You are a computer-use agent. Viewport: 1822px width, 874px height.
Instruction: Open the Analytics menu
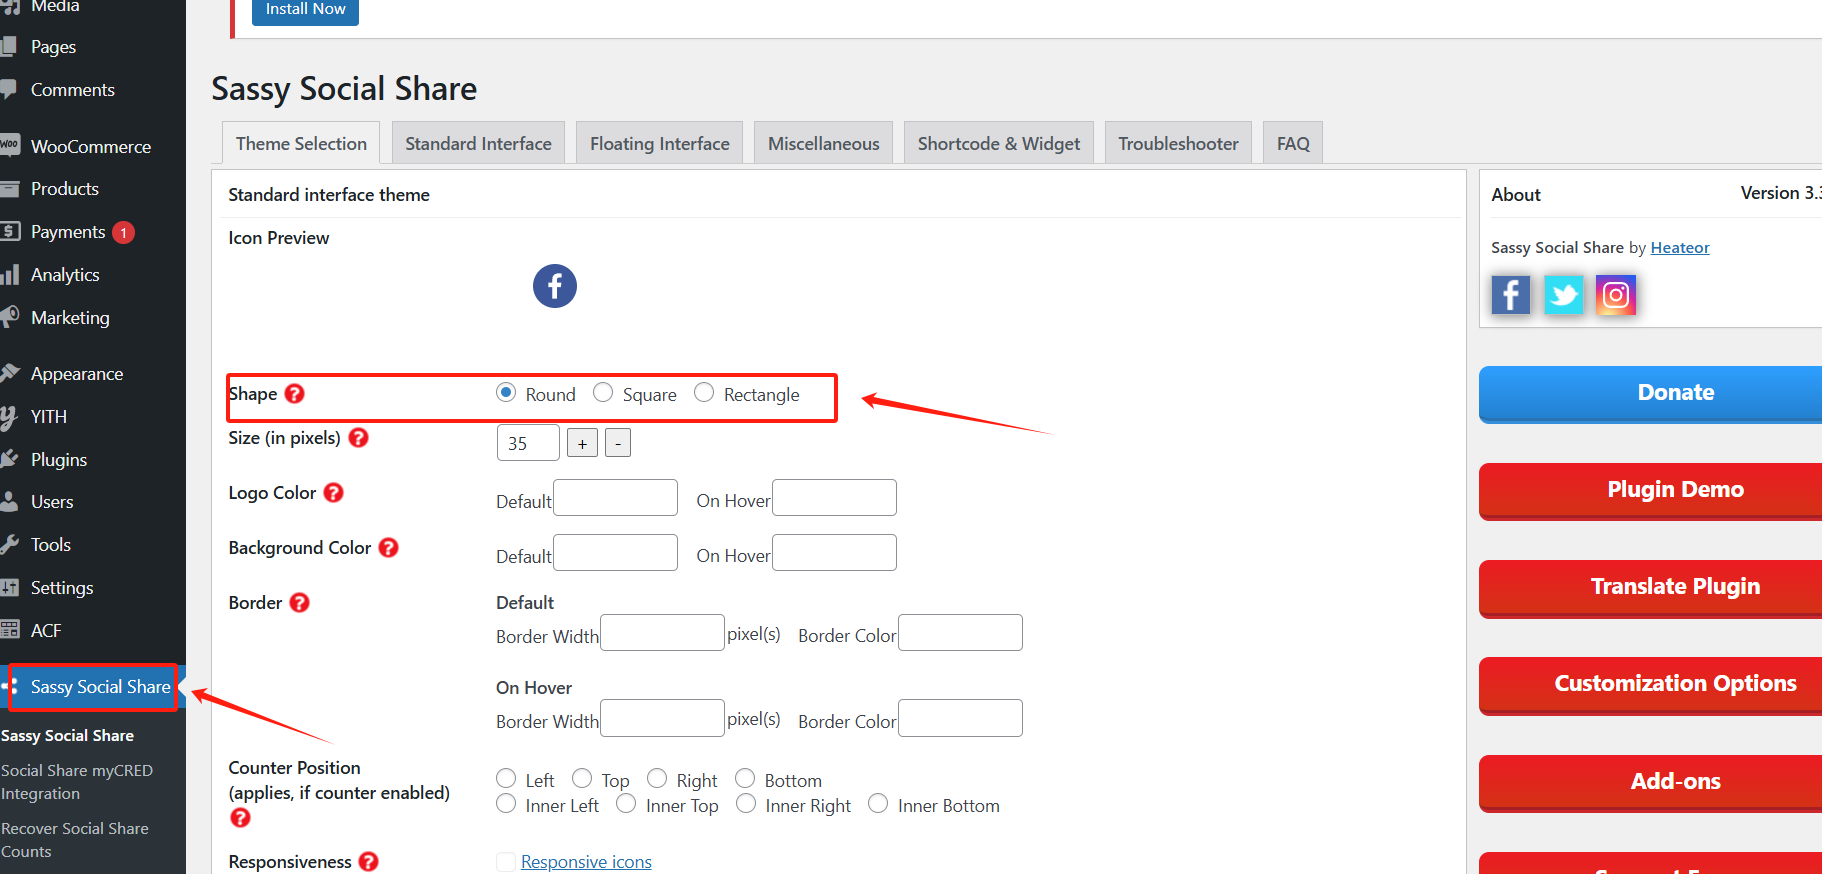coord(65,275)
